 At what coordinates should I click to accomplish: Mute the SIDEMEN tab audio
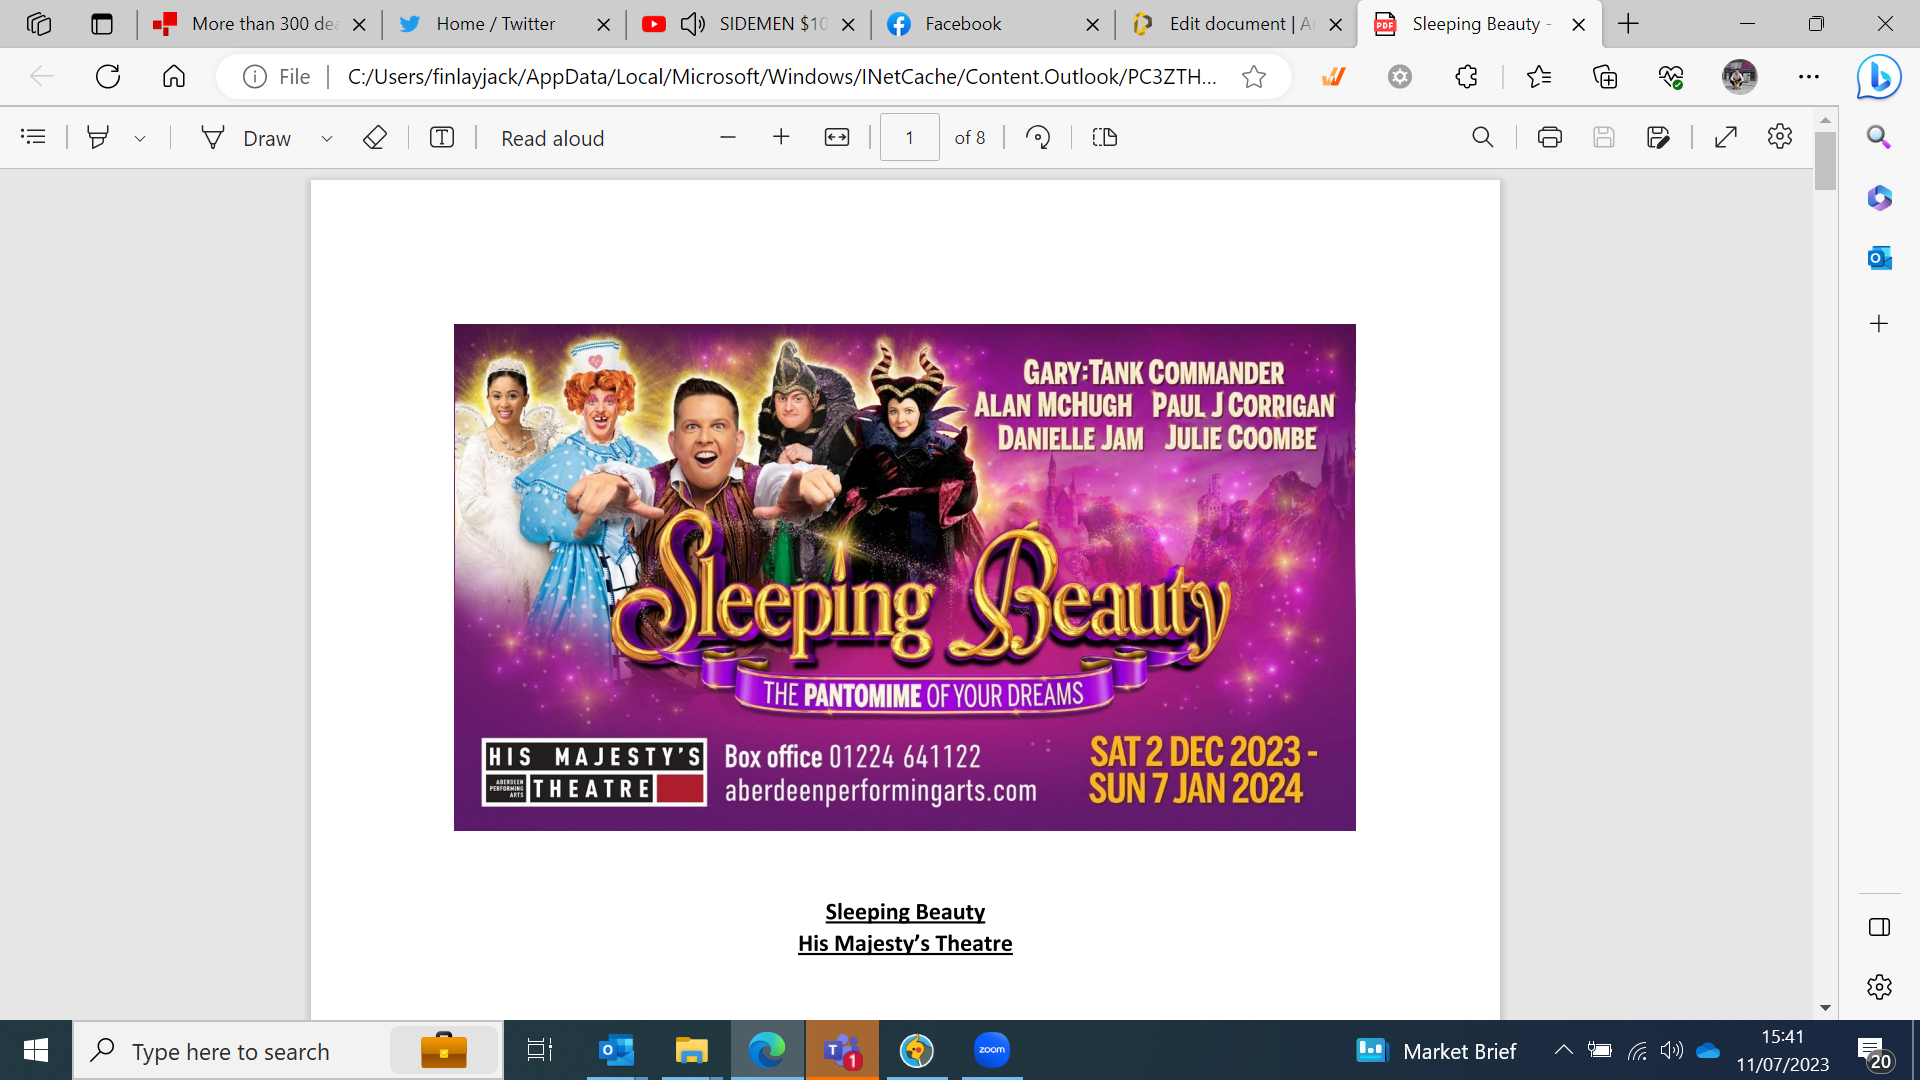(692, 24)
